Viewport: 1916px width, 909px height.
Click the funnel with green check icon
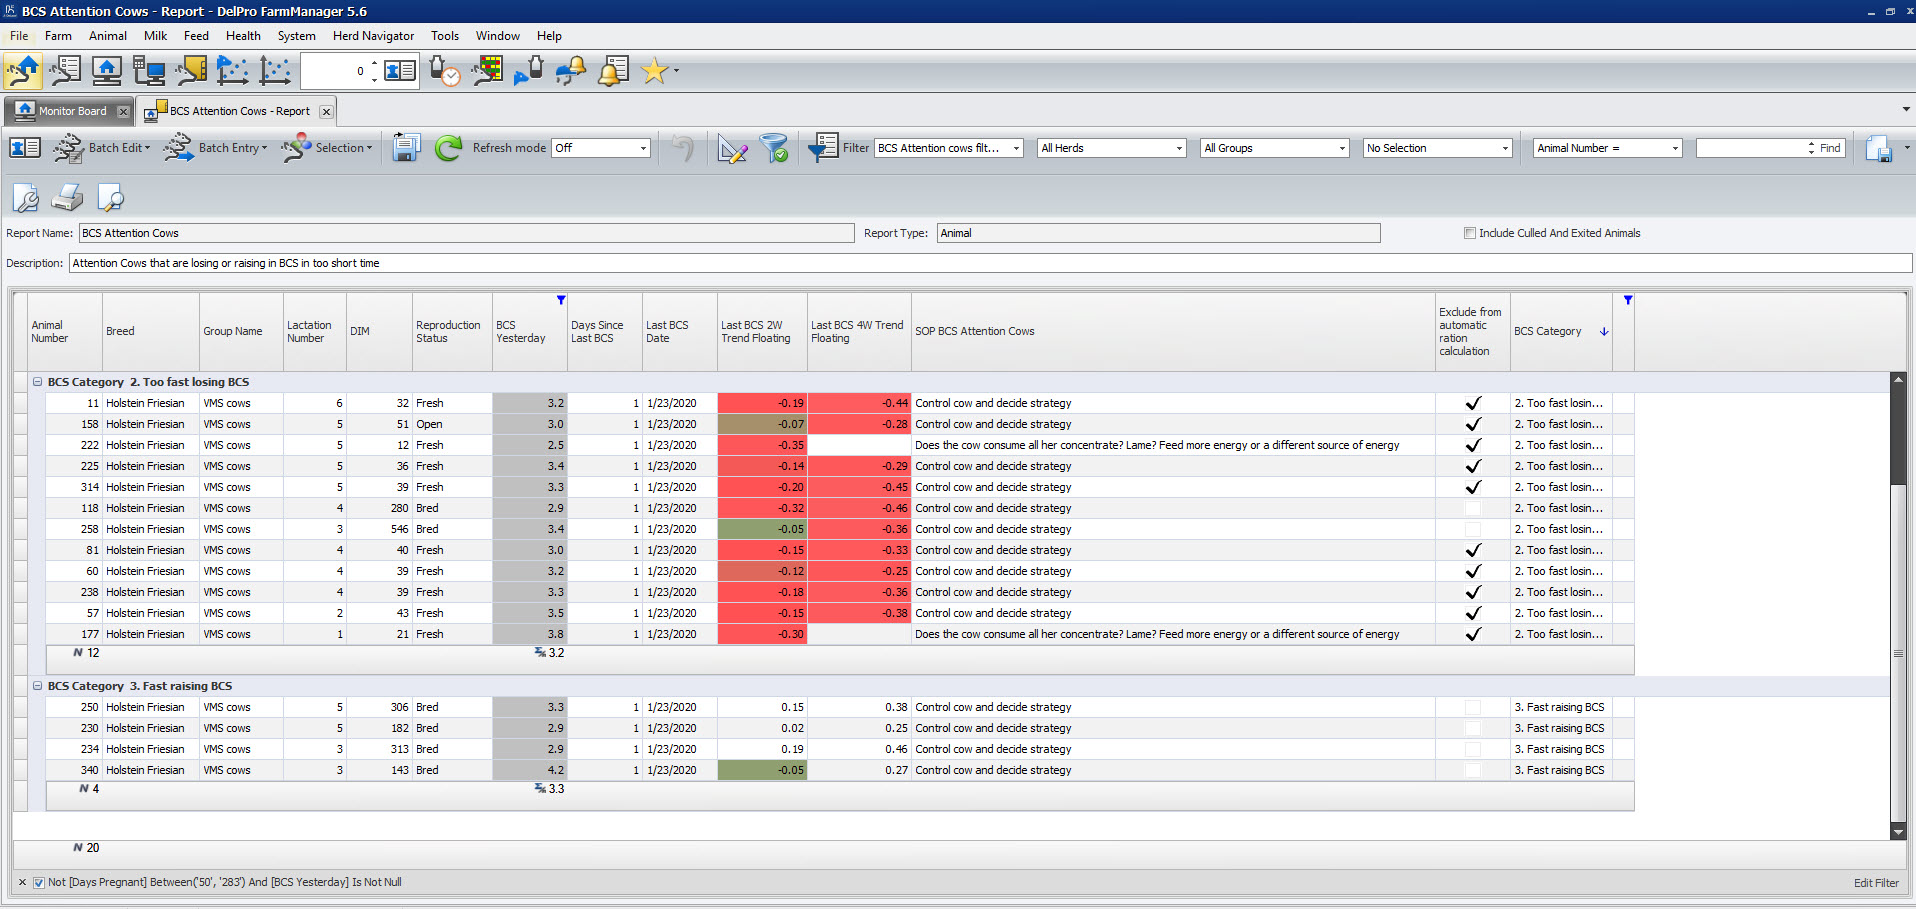[x=774, y=148]
